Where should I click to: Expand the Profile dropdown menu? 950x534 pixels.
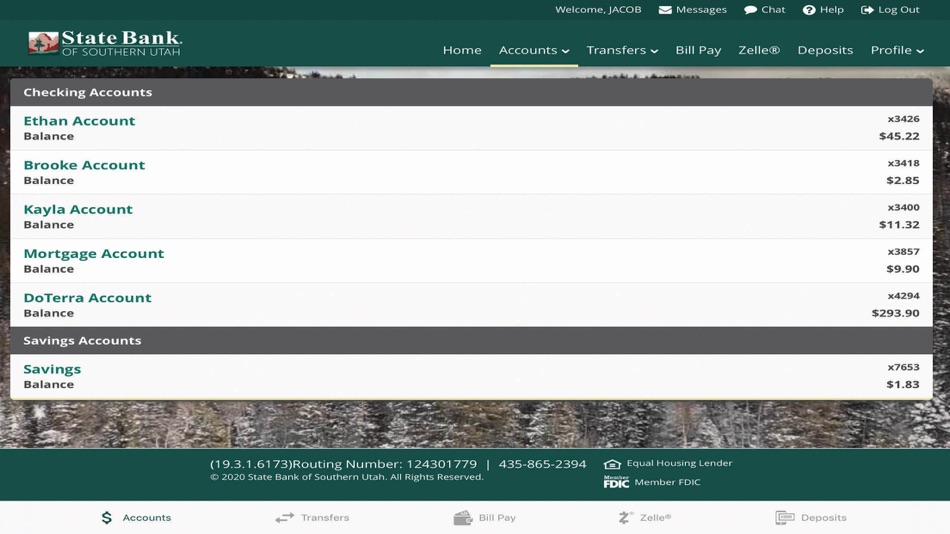897,50
